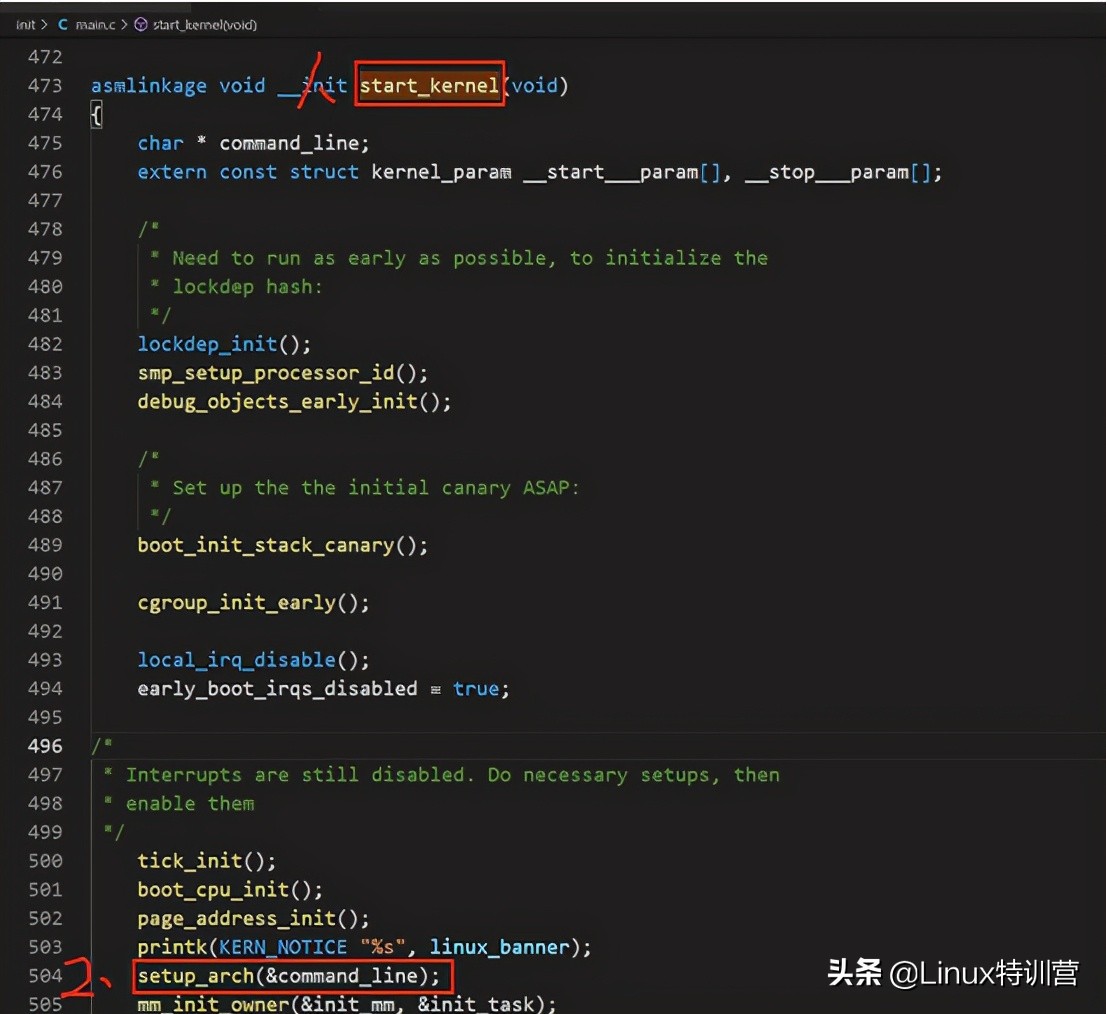Click the boot_init_stack_canary() call
Viewport: 1106px width, 1014px height.
[x=282, y=545]
